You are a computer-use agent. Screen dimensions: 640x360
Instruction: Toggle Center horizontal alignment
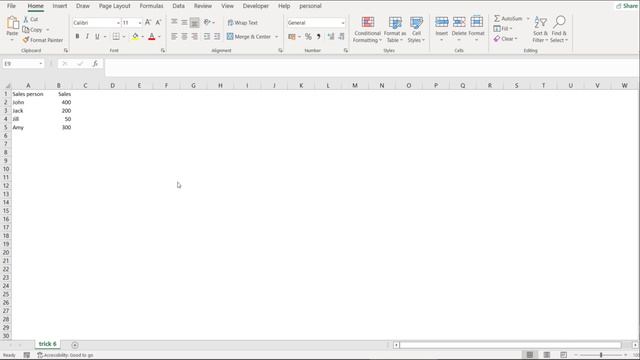tap(184, 37)
